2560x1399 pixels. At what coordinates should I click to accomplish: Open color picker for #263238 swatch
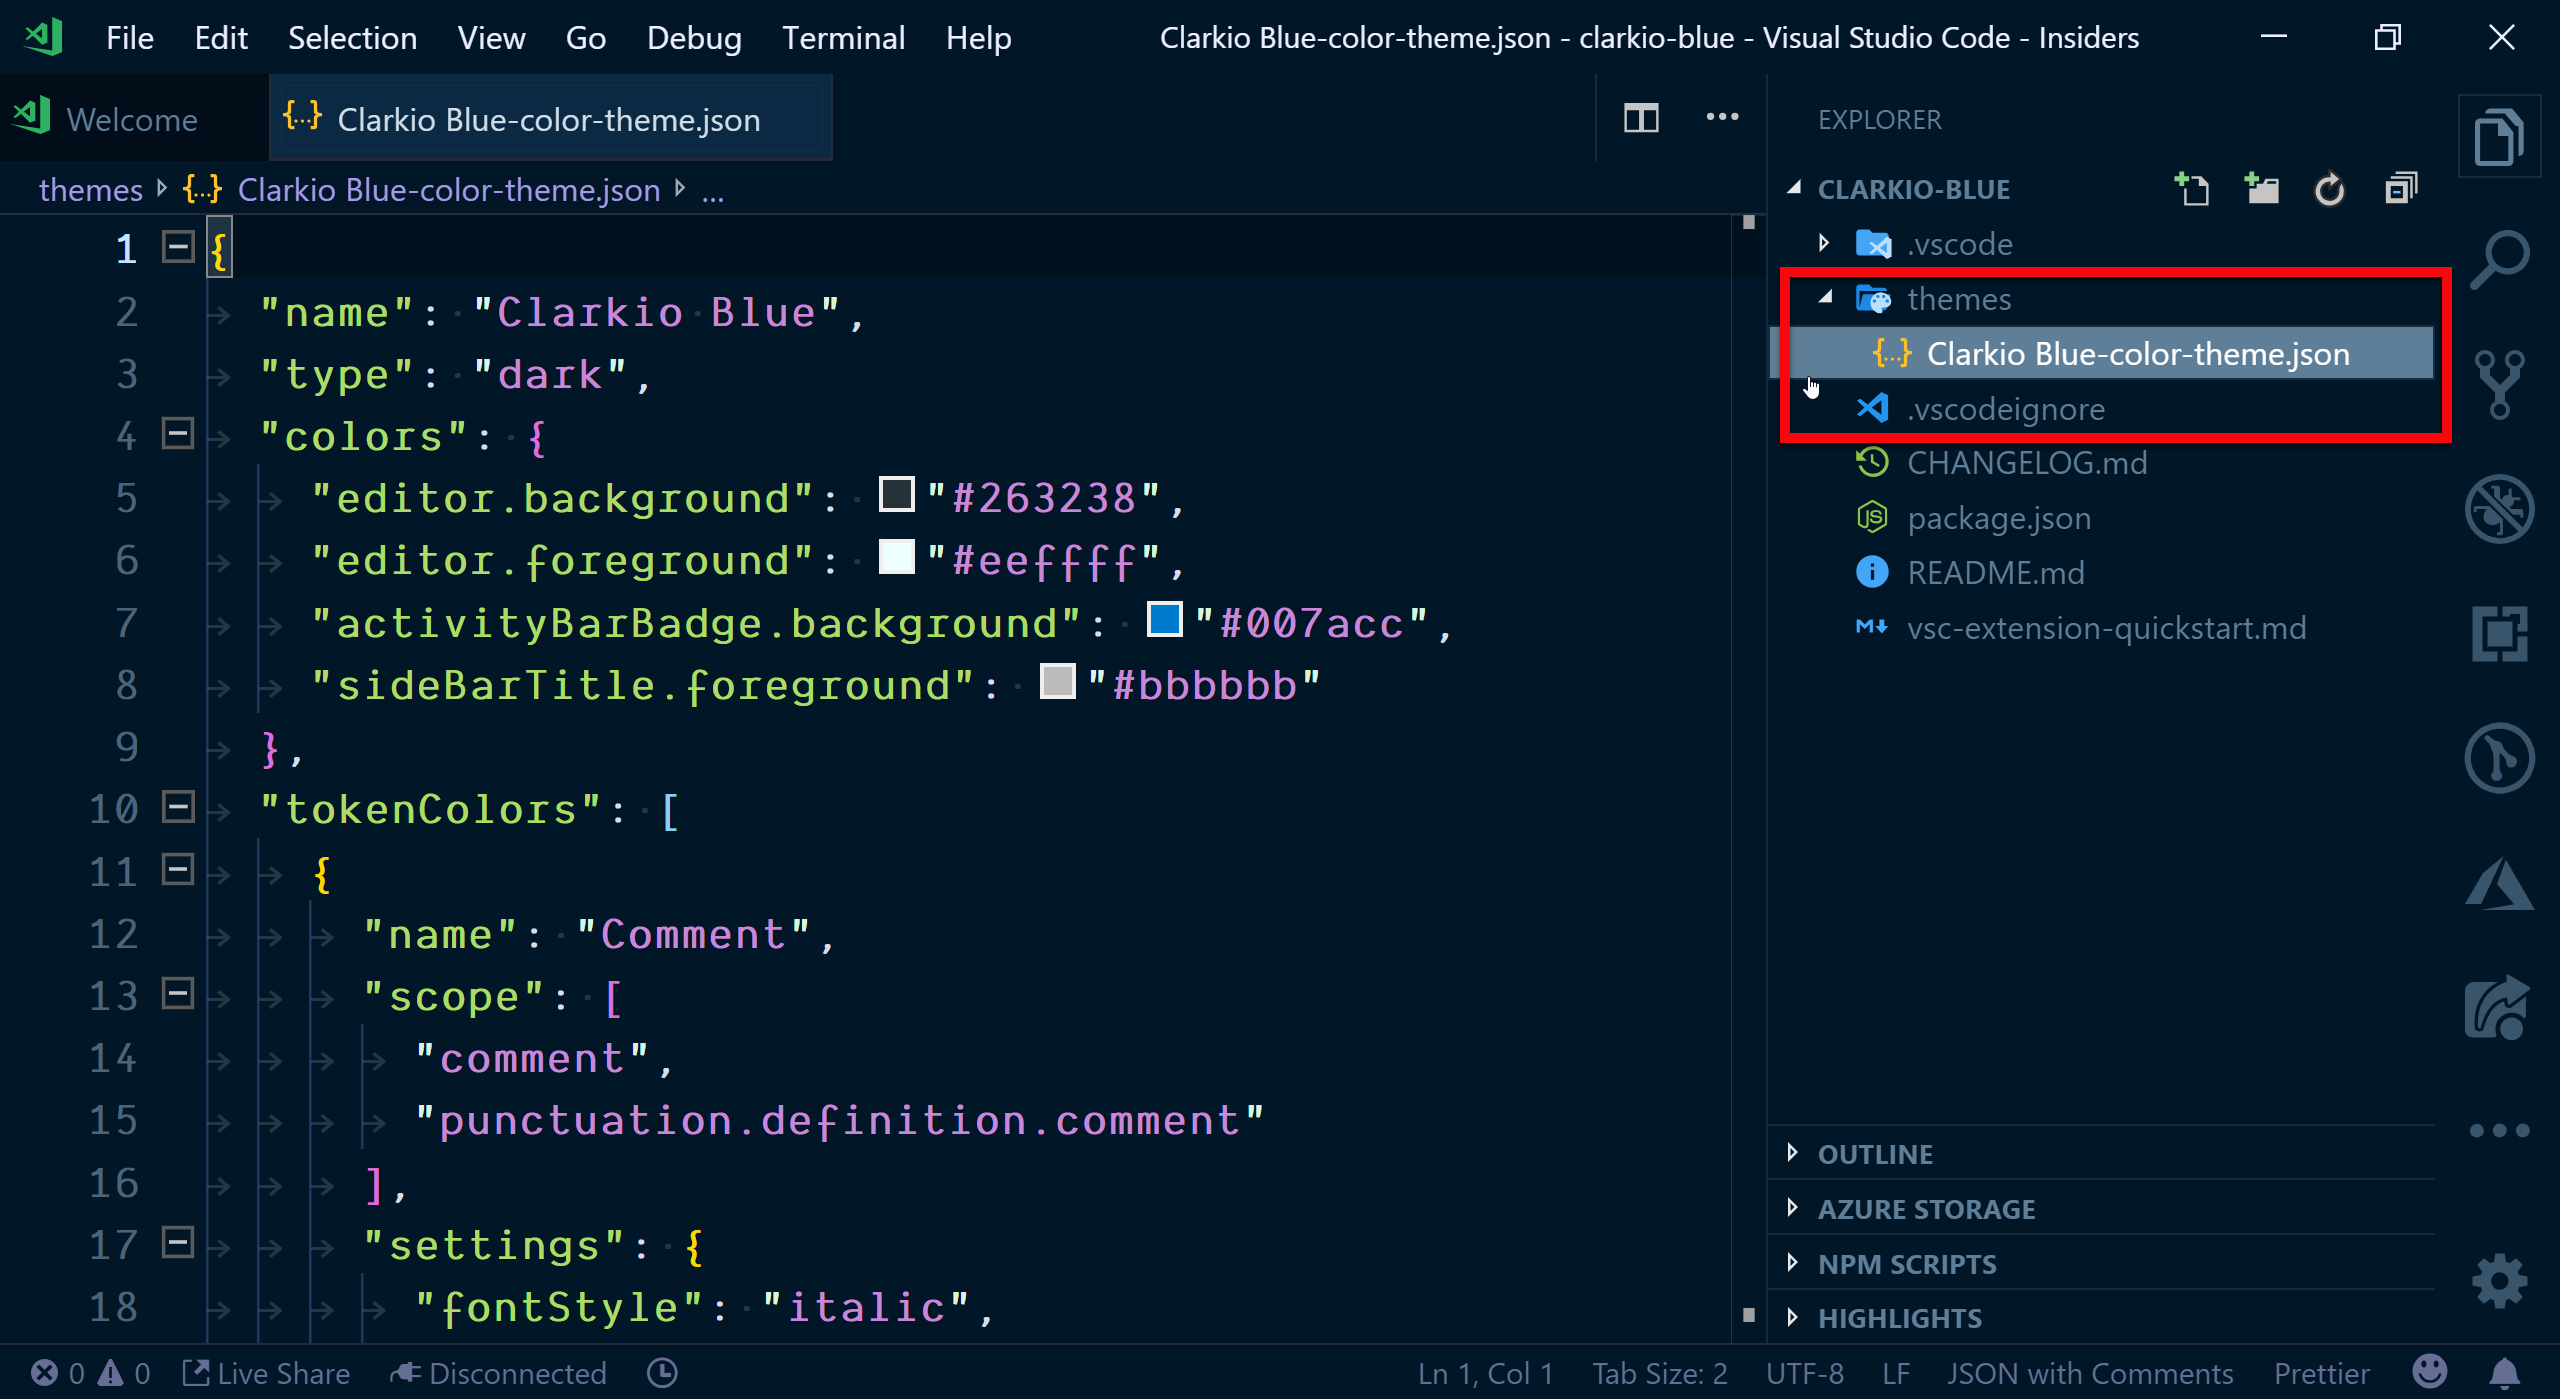point(896,494)
